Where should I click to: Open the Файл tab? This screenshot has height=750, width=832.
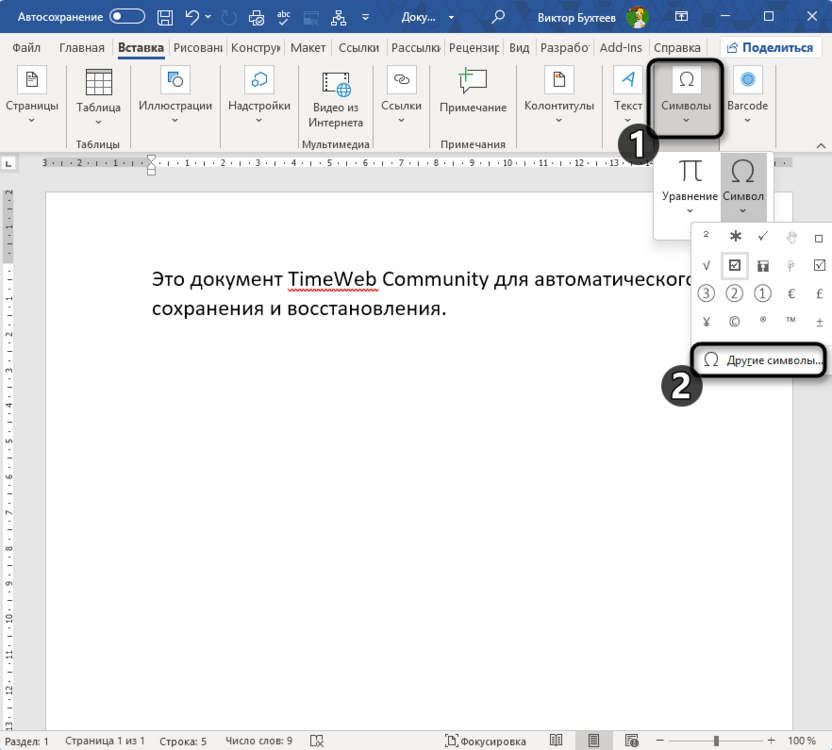pyautogui.click(x=26, y=48)
